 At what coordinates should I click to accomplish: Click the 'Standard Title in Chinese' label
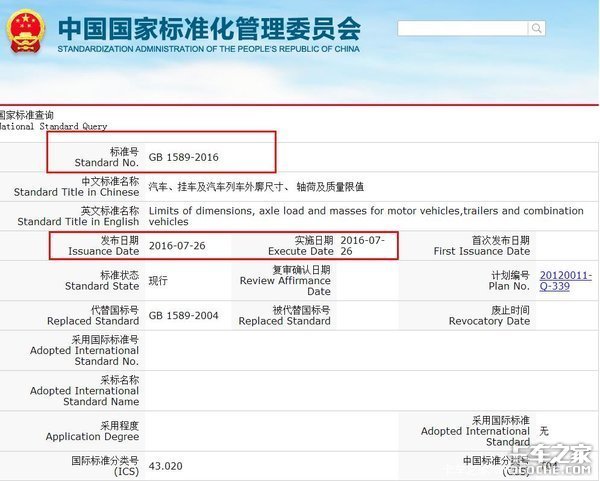[77, 187]
